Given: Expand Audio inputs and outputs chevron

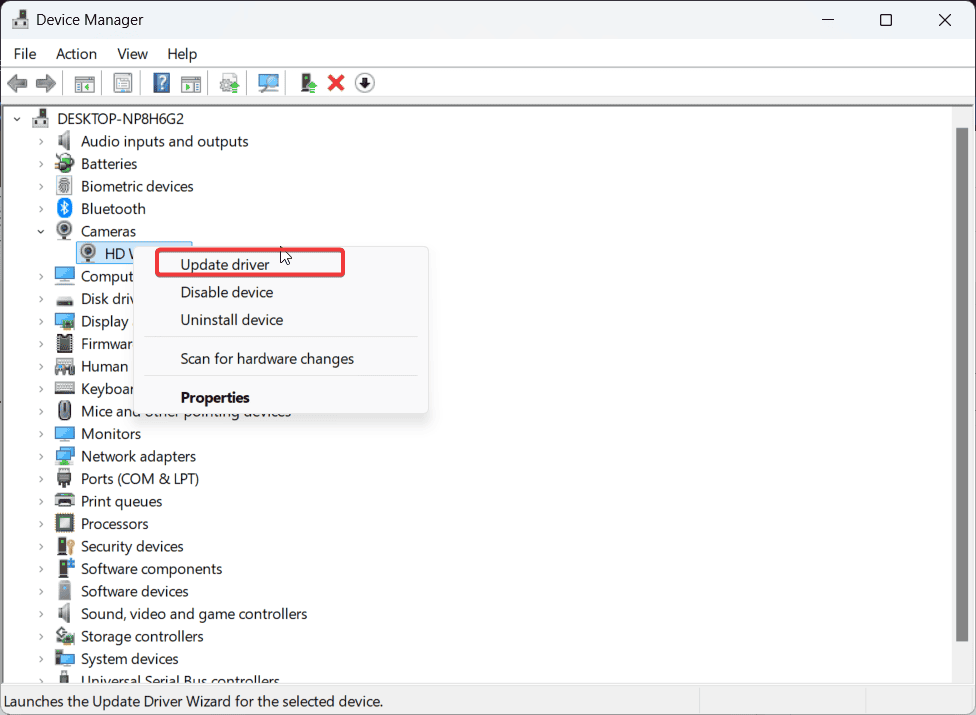Looking at the screenshot, I should 41,141.
